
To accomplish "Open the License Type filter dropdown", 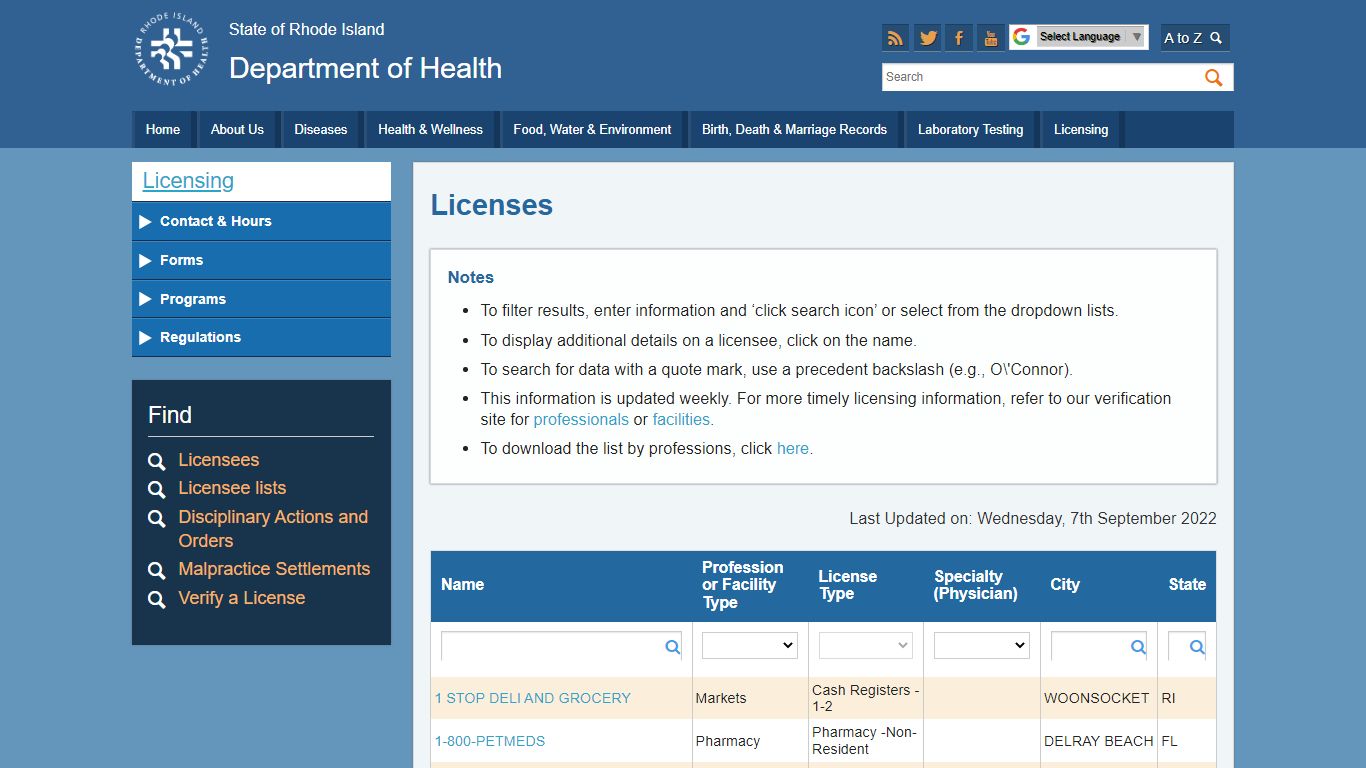I will (x=865, y=646).
